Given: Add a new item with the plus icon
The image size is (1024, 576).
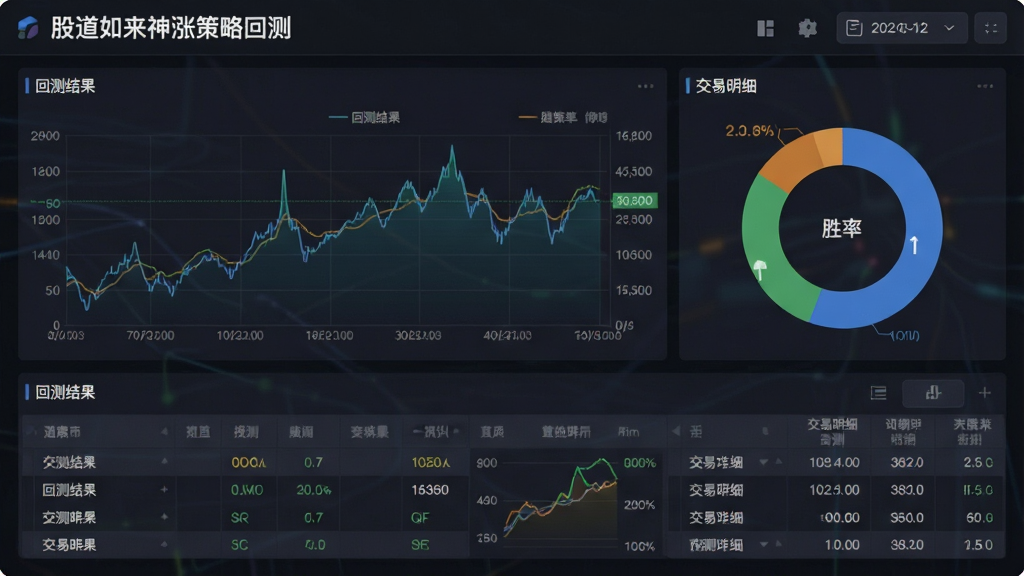Looking at the screenshot, I should click(x=985, y=392).
